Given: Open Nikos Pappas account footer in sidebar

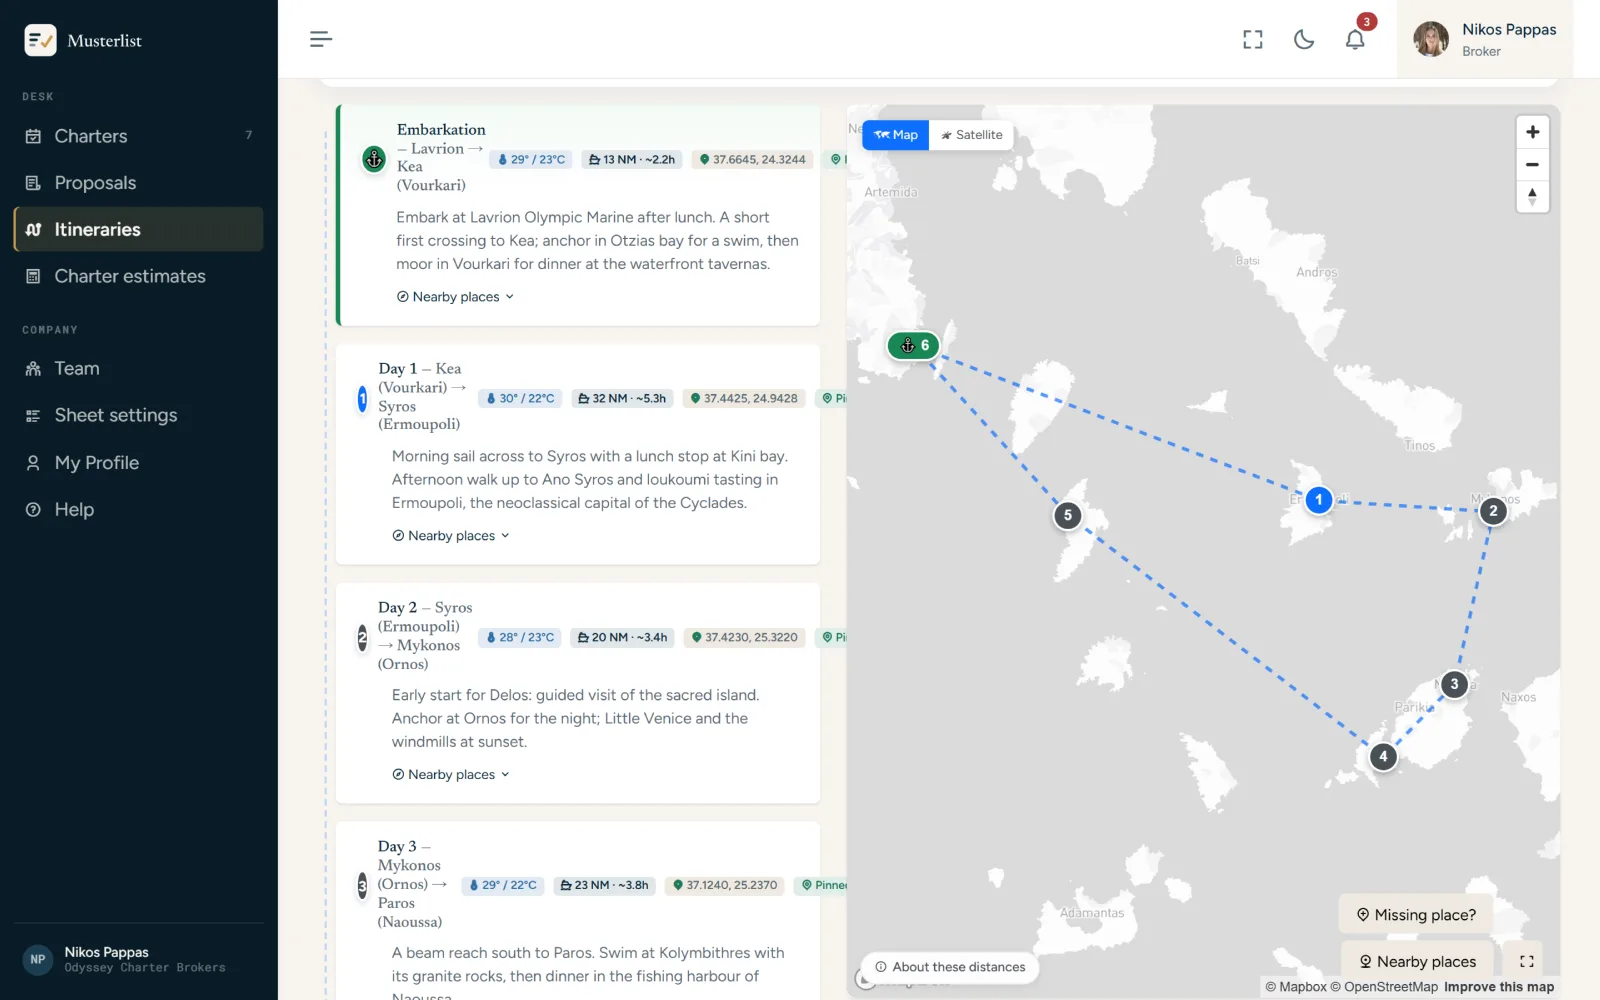Looking at the screenshot, I should point(138,959).
